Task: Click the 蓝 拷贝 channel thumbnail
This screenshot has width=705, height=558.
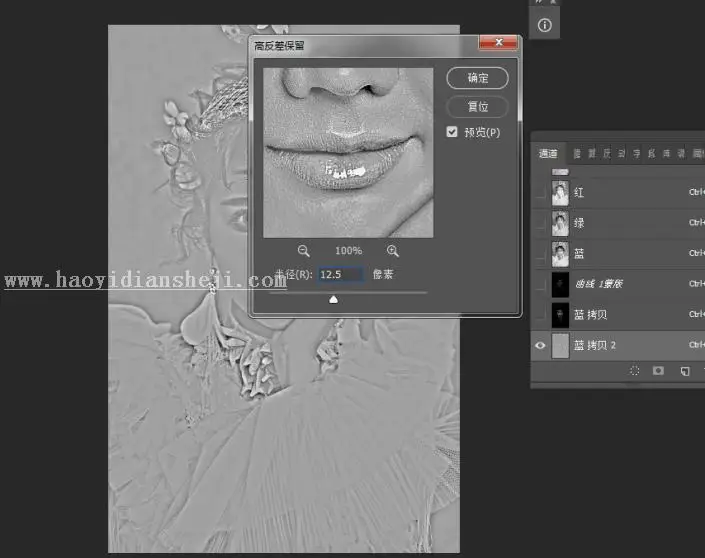Action: [x=560, y=315]
